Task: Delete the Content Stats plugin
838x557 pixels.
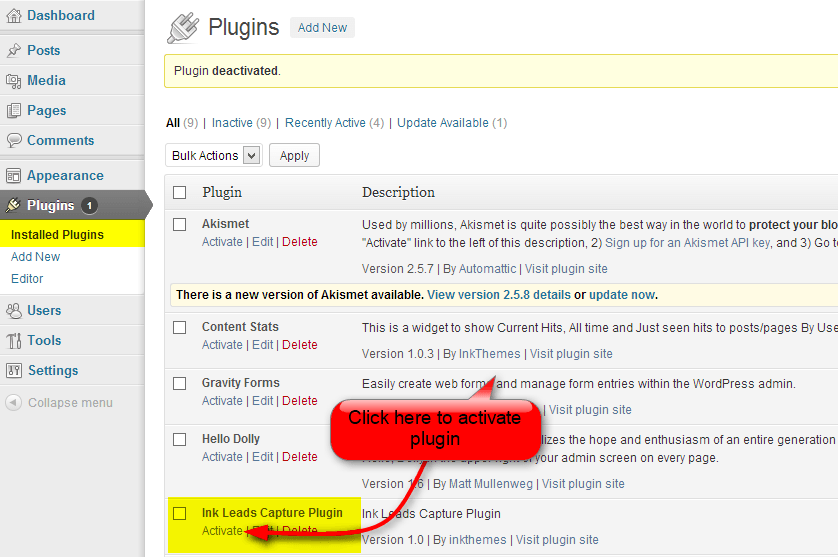Action: (300, 345)
